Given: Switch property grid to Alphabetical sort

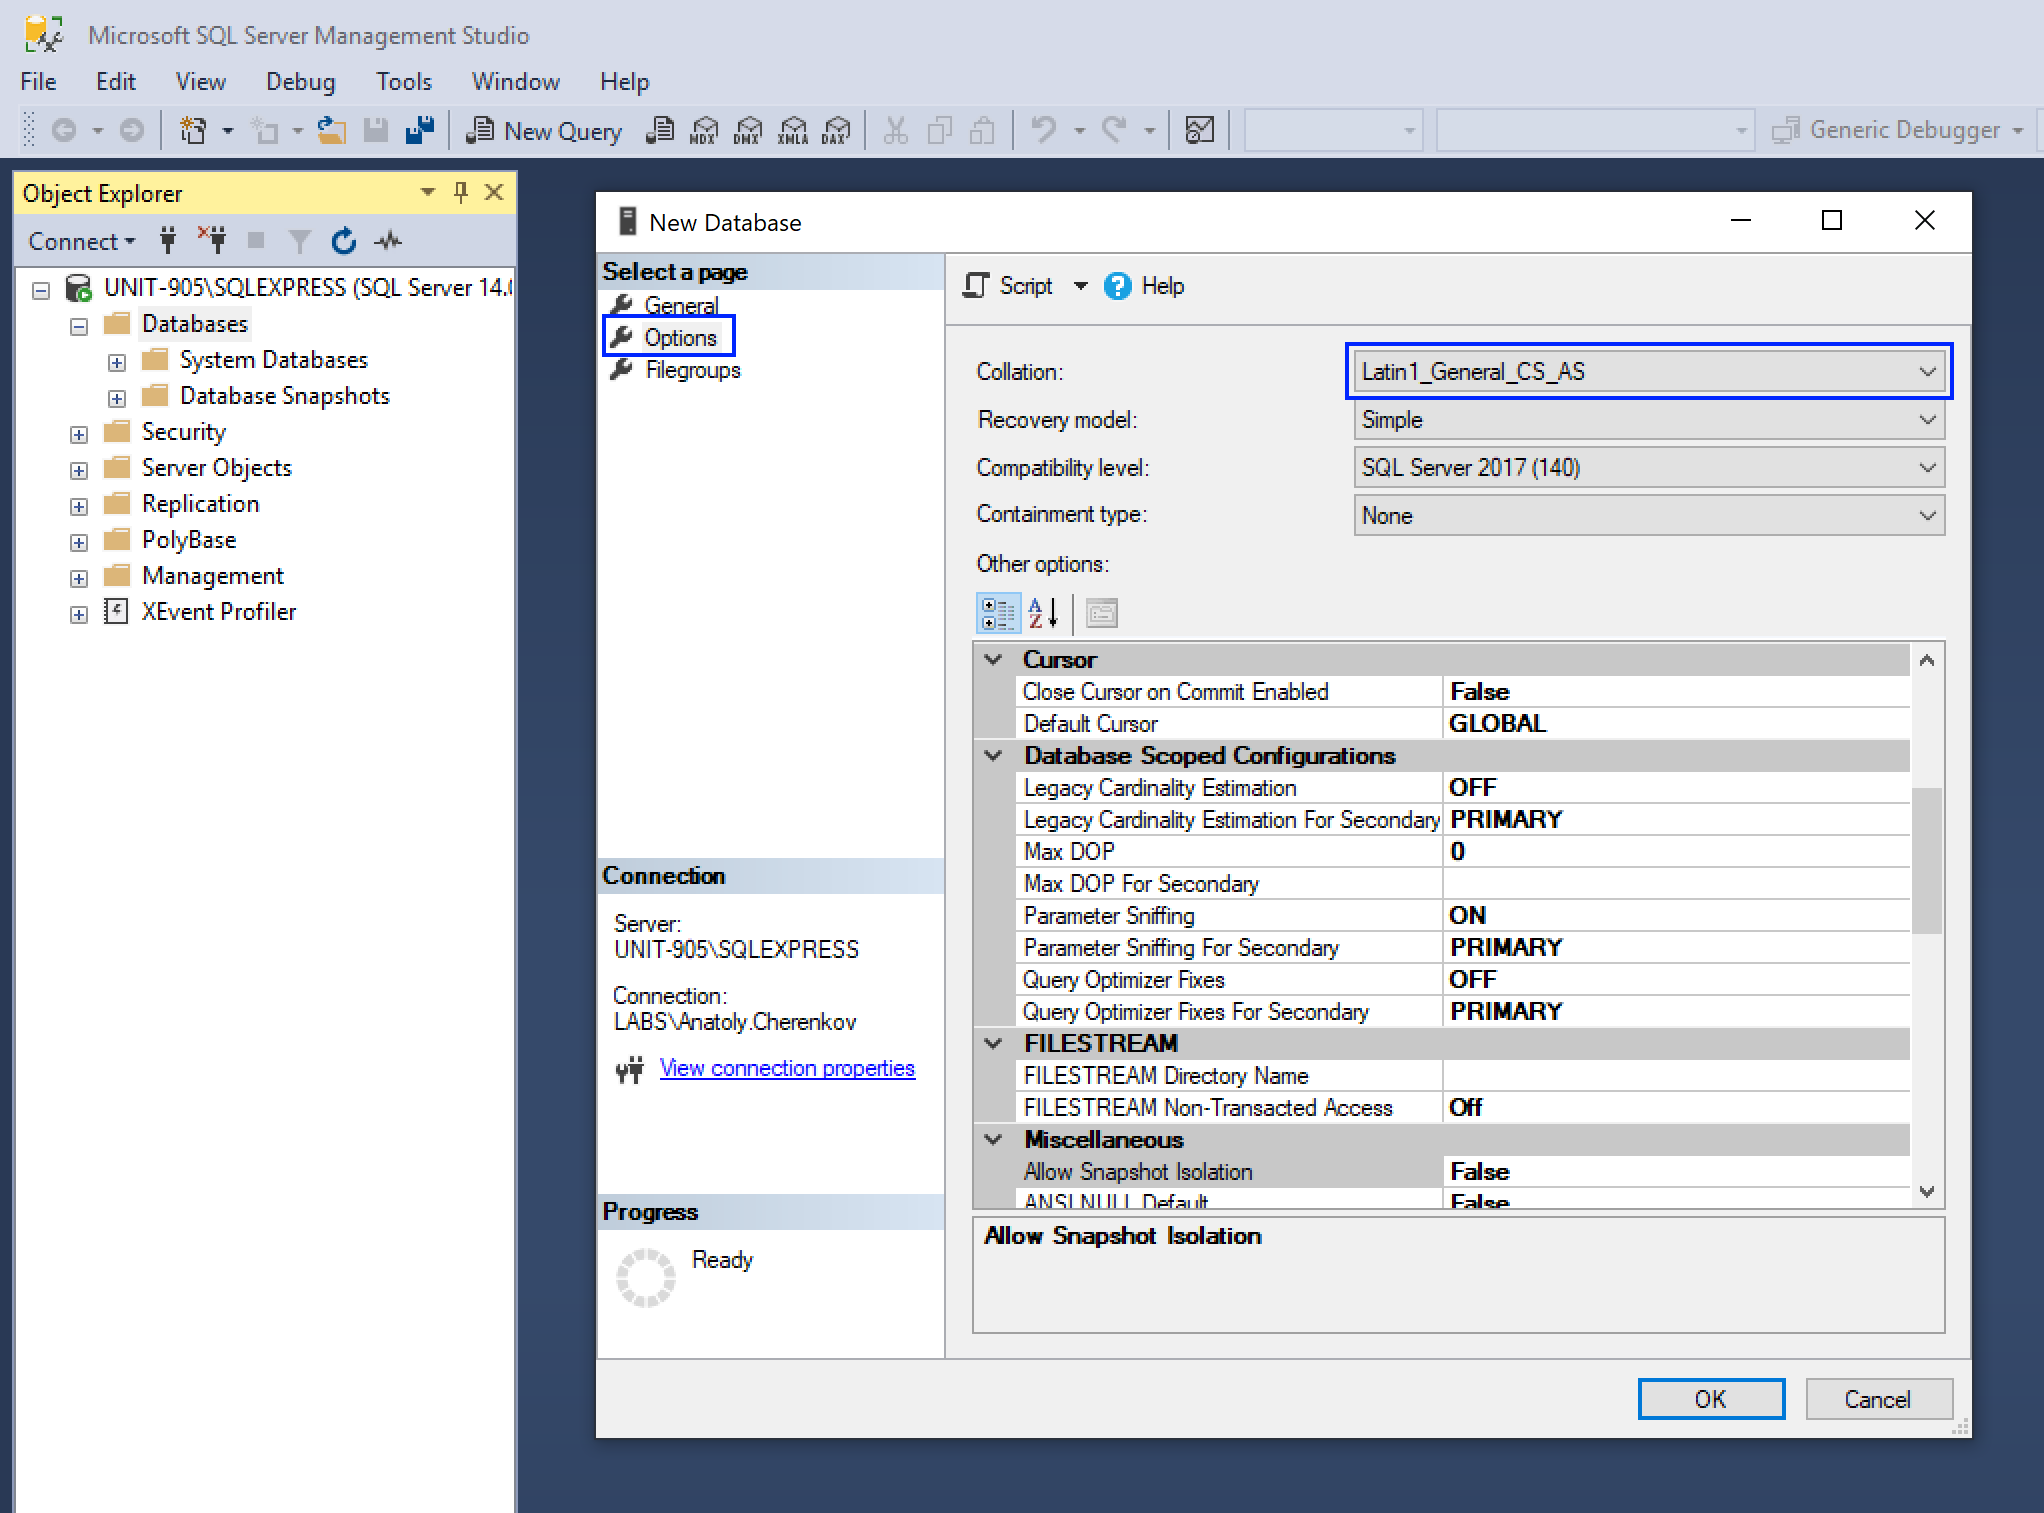Looking at the screenshot, I should pos(1043,613).
